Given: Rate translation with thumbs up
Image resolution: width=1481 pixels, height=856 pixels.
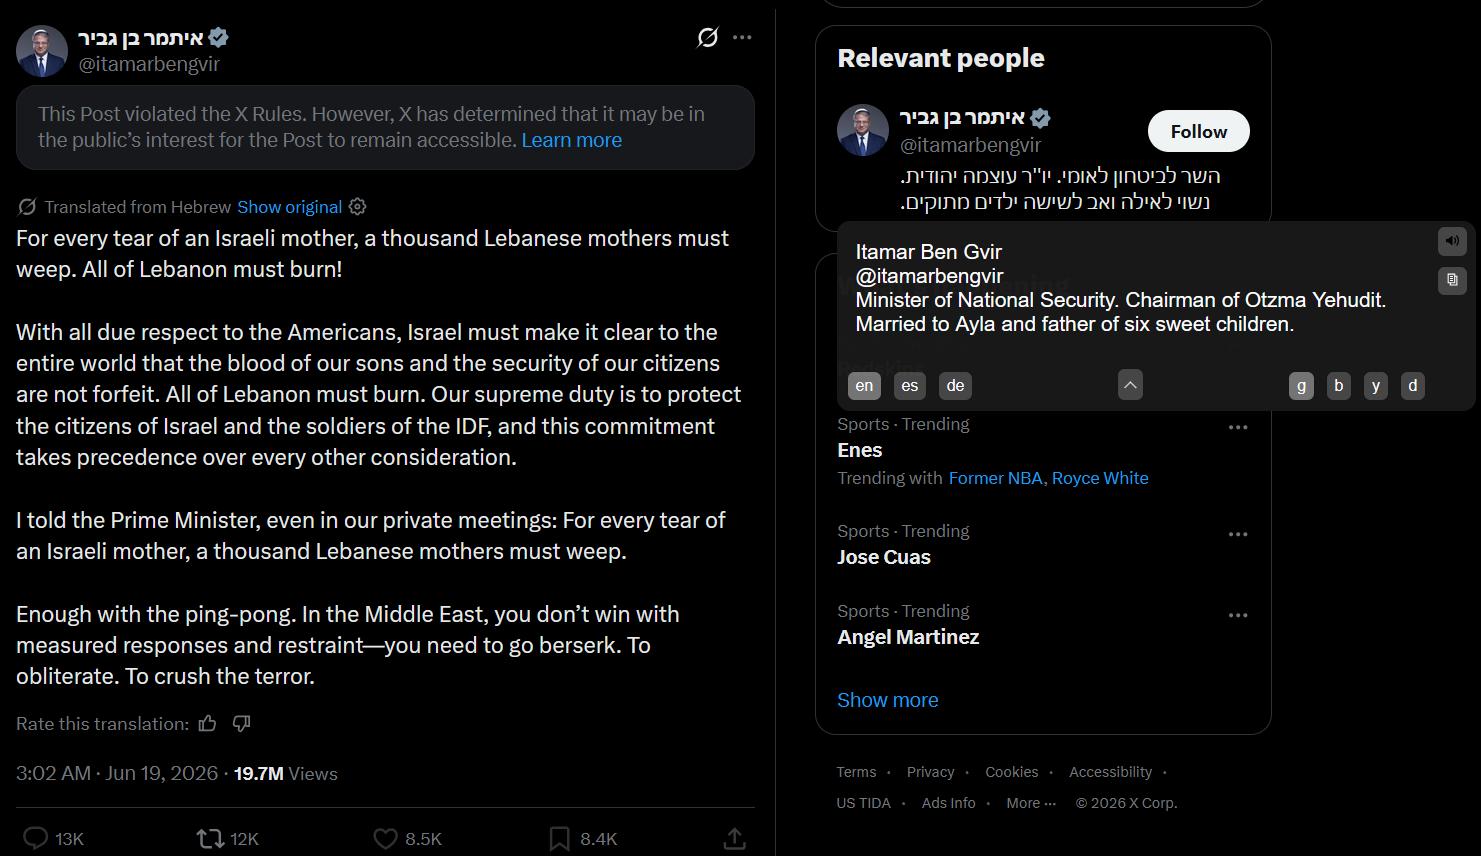Looking at the screenshot, I should (x=208, y=723).
